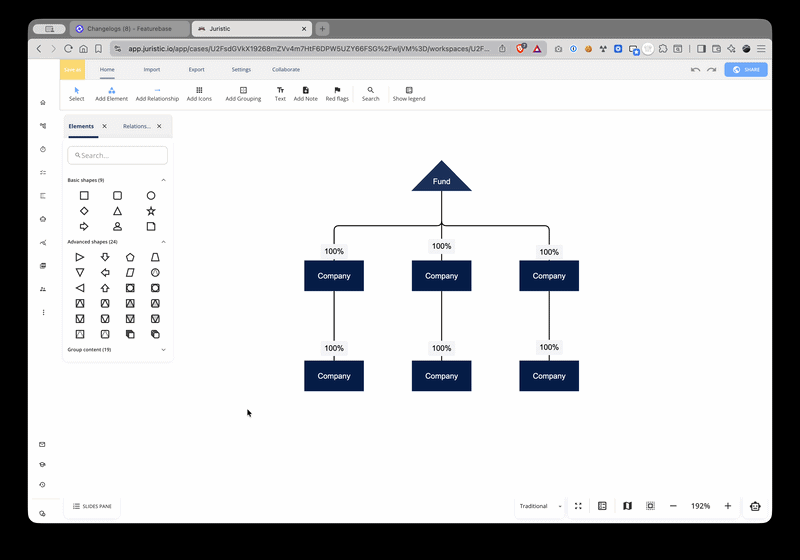Toggle the Slides Pane
Image resolution: width=800 pixels, height=560 pixels.
click(92, 507)
